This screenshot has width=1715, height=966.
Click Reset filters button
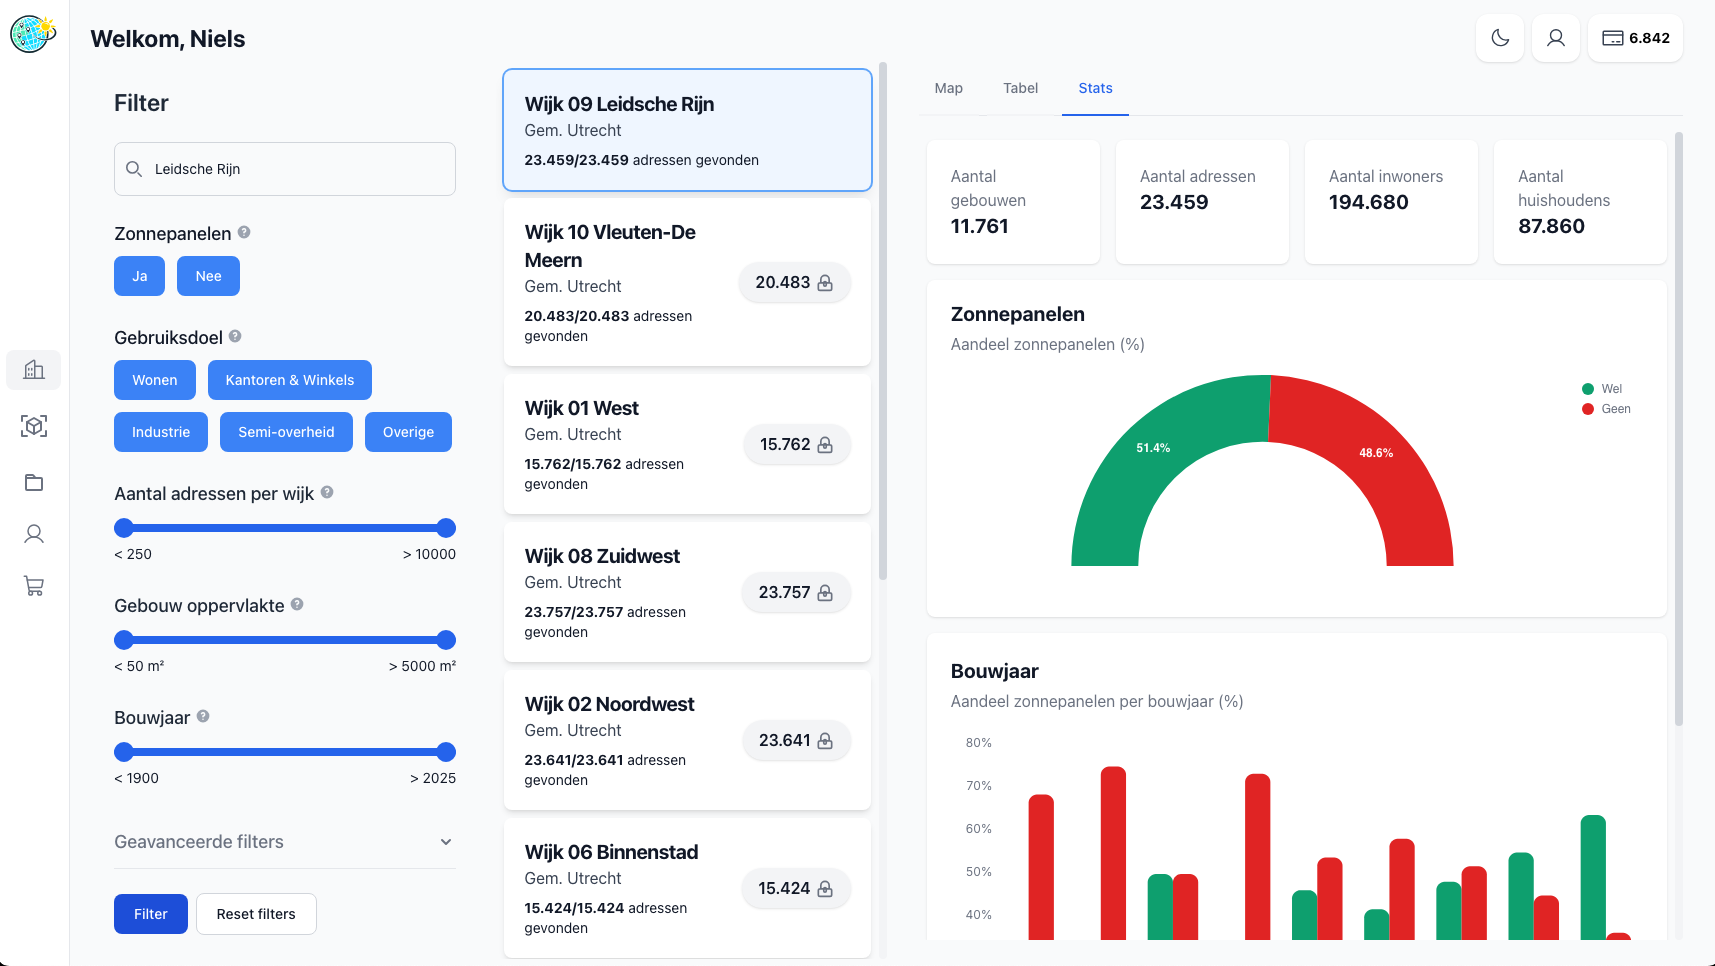[x=256, y=914]
